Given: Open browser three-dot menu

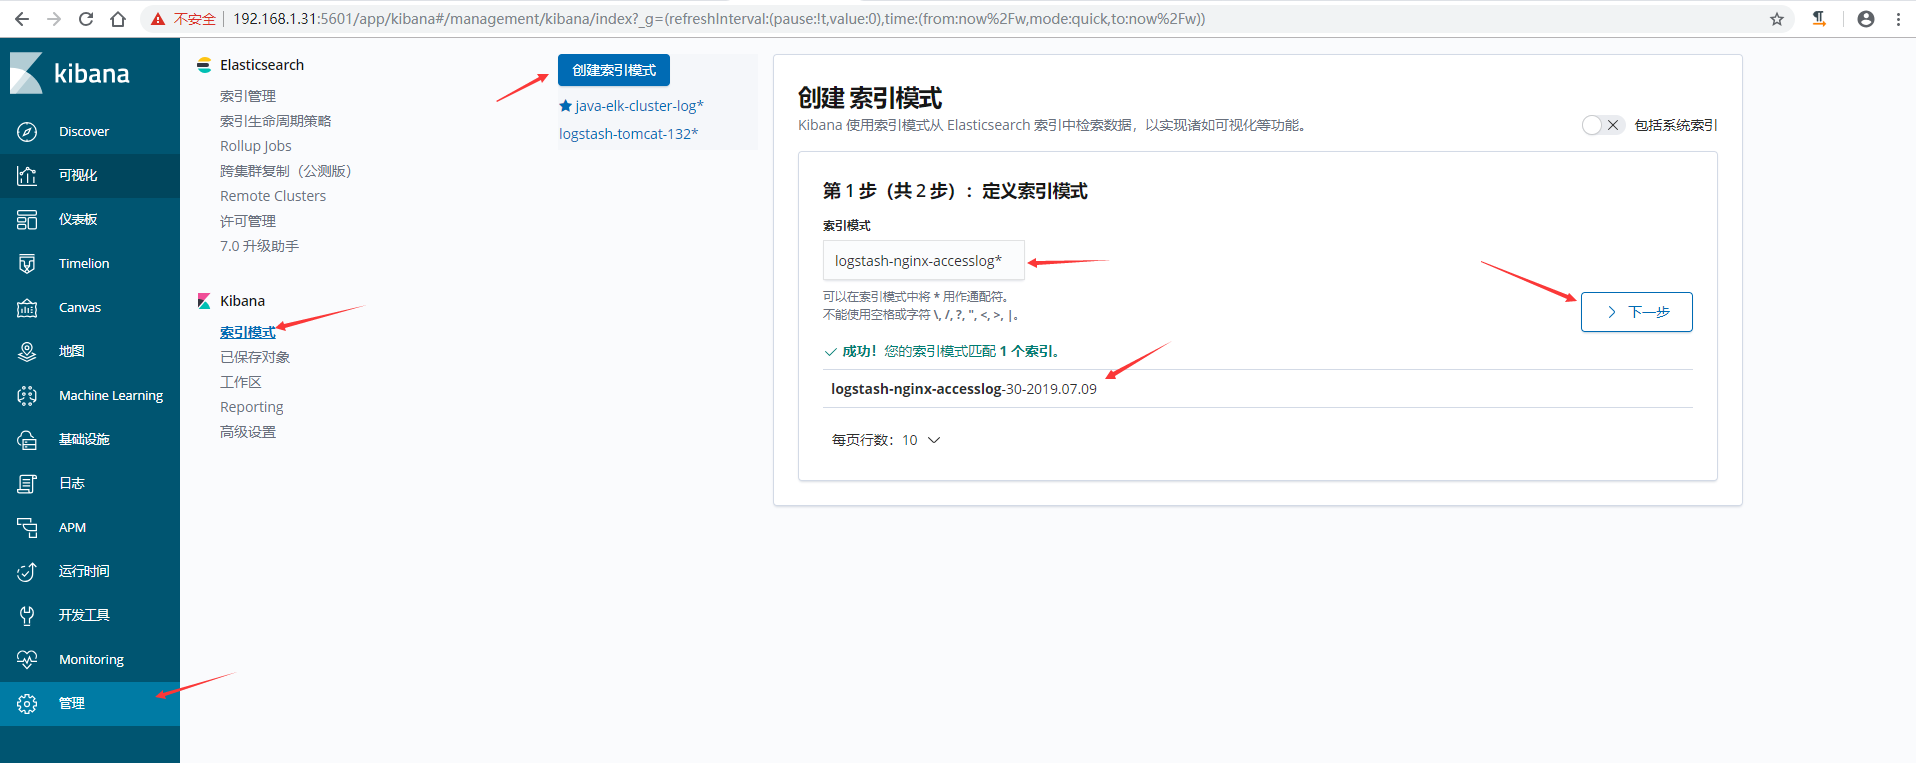Looking at the screenshot, I should (x=1898, y=19).
